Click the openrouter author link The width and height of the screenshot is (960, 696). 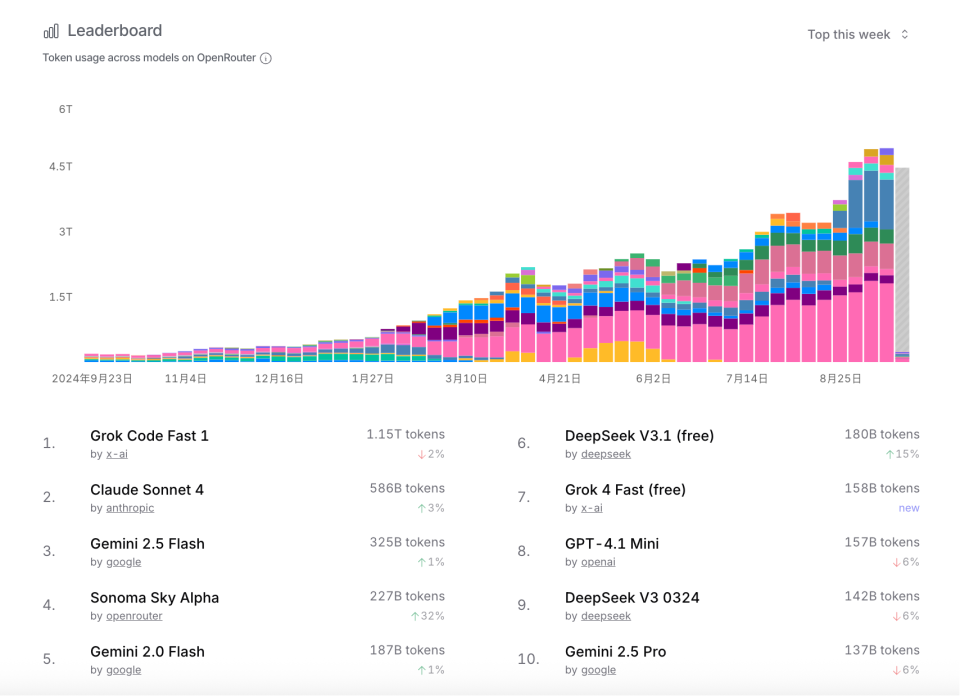(134, 616)
